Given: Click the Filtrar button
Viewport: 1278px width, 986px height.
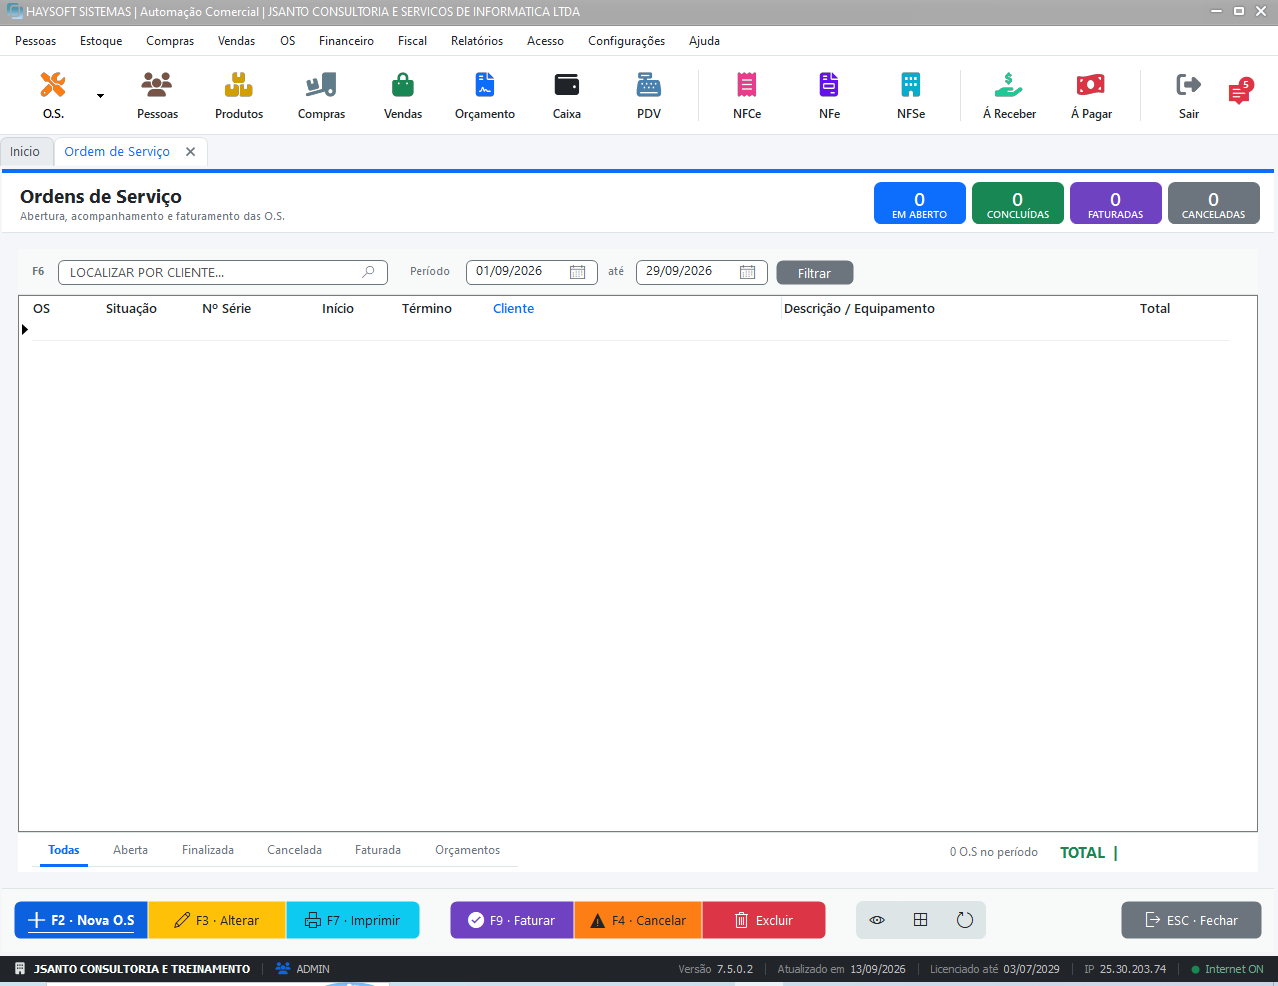Looking at the screenshot, I should [x=814, y=273].
